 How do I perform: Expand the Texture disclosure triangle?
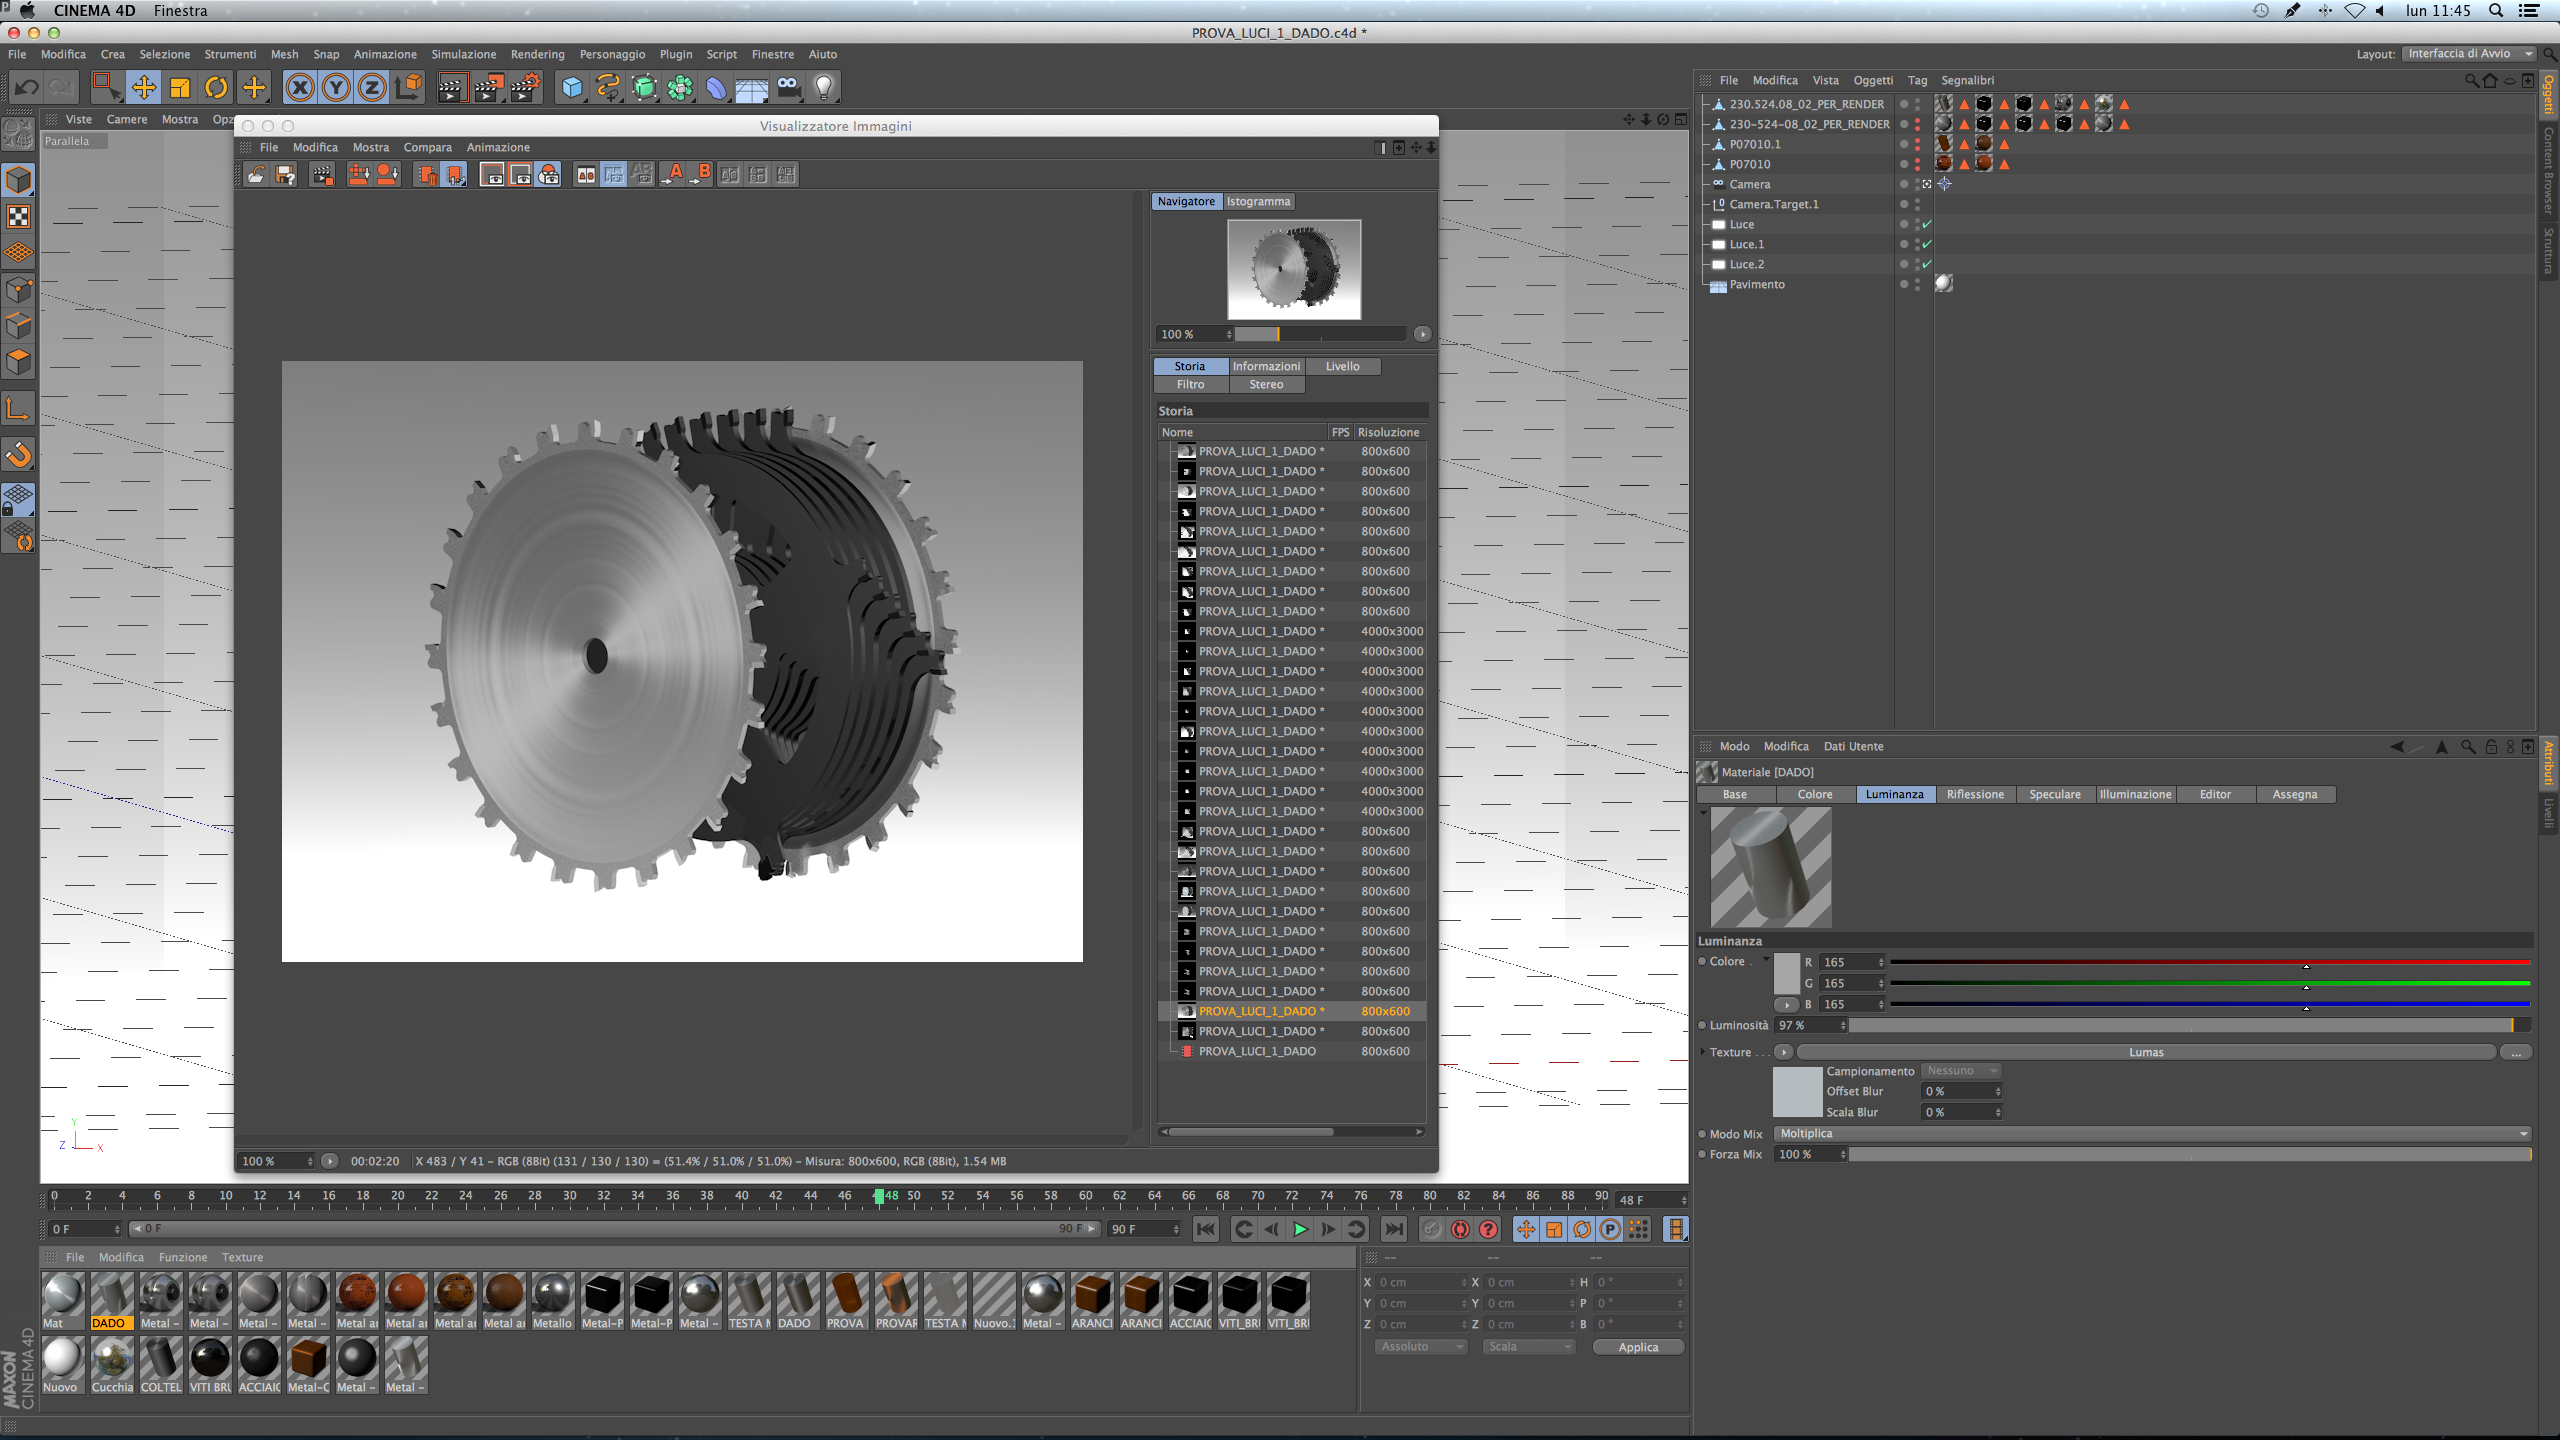[x=1703, y=1052]
